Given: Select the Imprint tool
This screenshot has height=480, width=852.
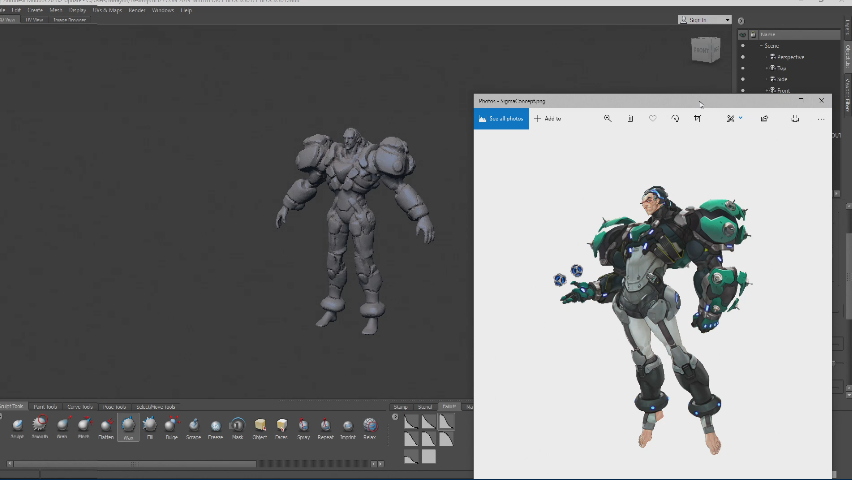Looking at the screenshot, I should pos(348,427).
